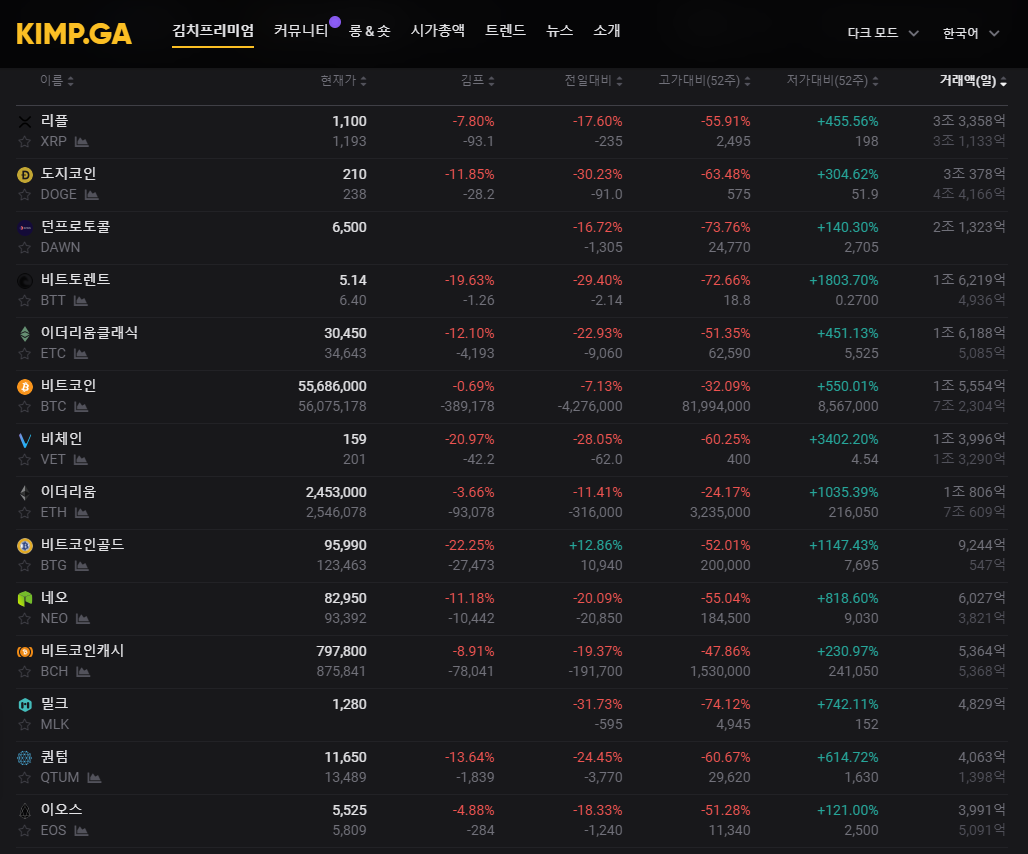This screenshot has width=1028, height=854.
Task: Sort by 이름 column header
Action: tap(57, 81)
